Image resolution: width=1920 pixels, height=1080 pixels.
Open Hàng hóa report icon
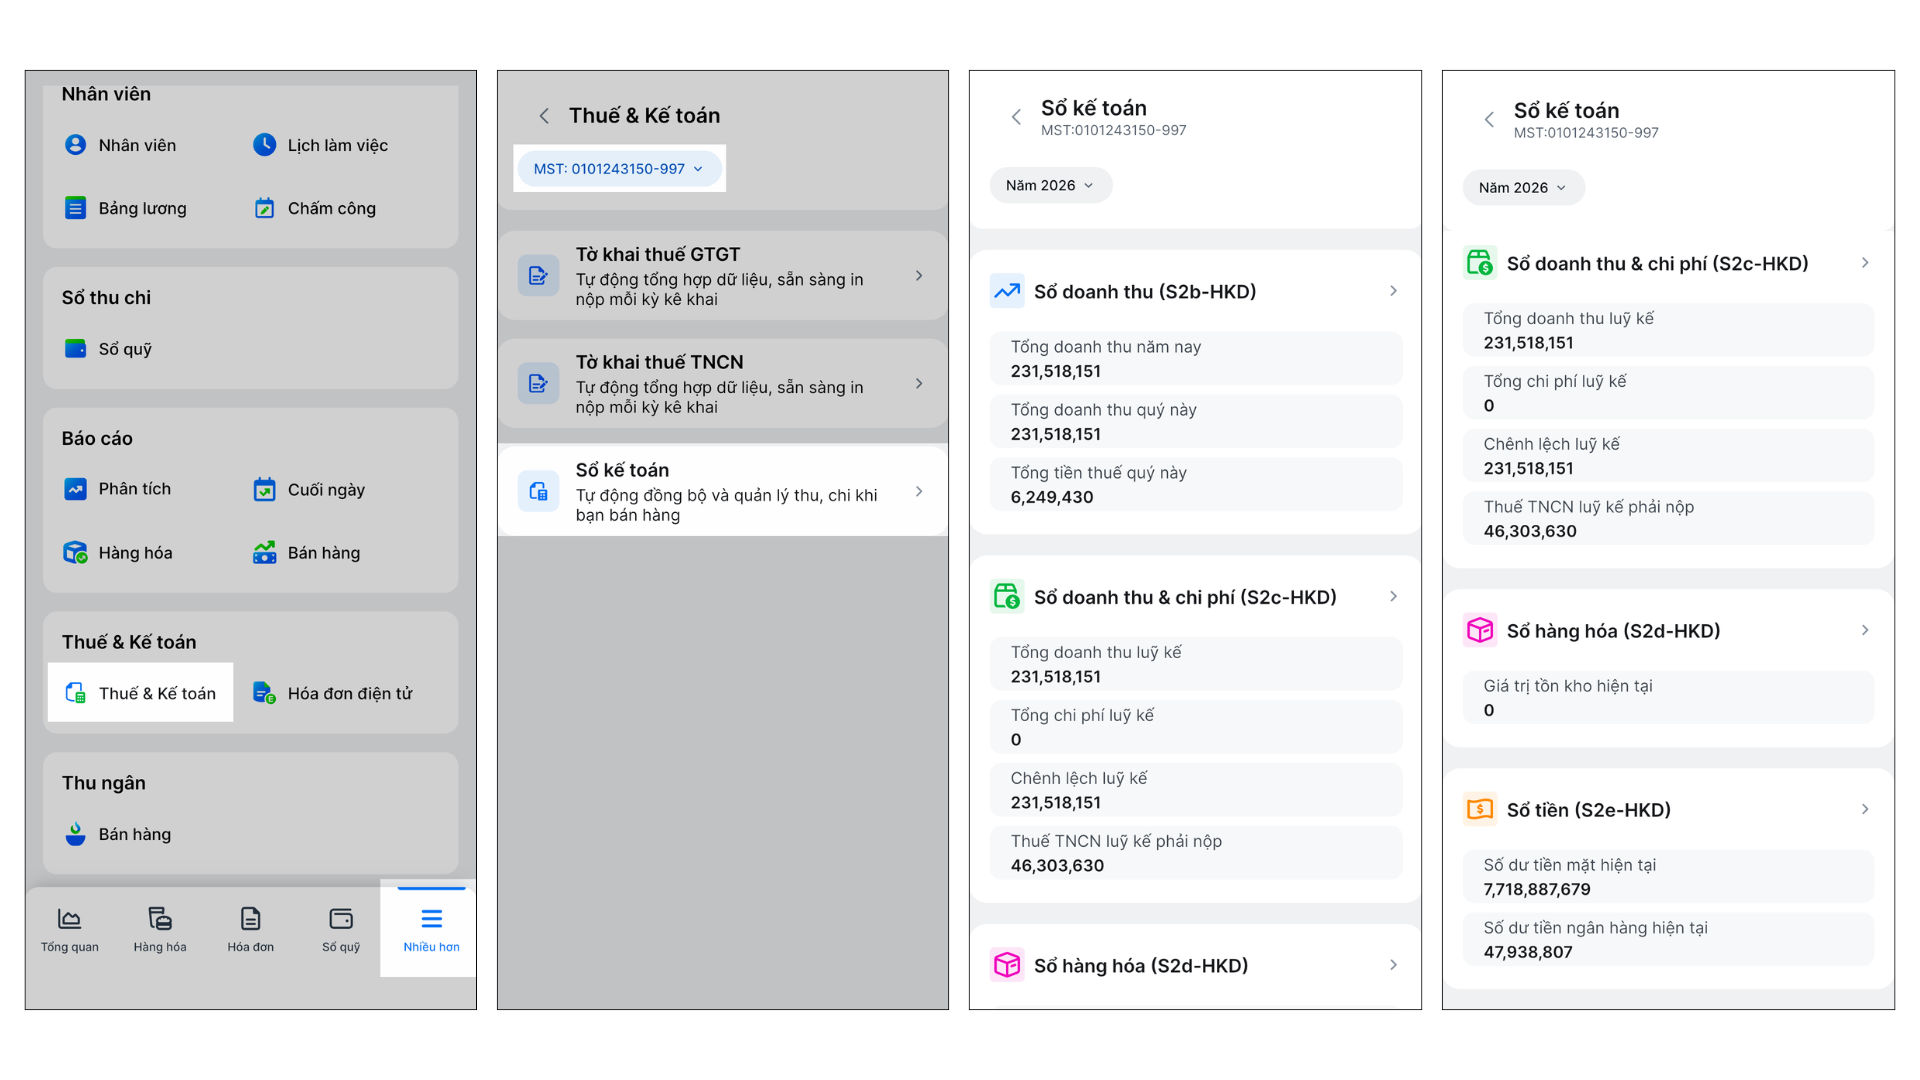(x=75, y=553)
